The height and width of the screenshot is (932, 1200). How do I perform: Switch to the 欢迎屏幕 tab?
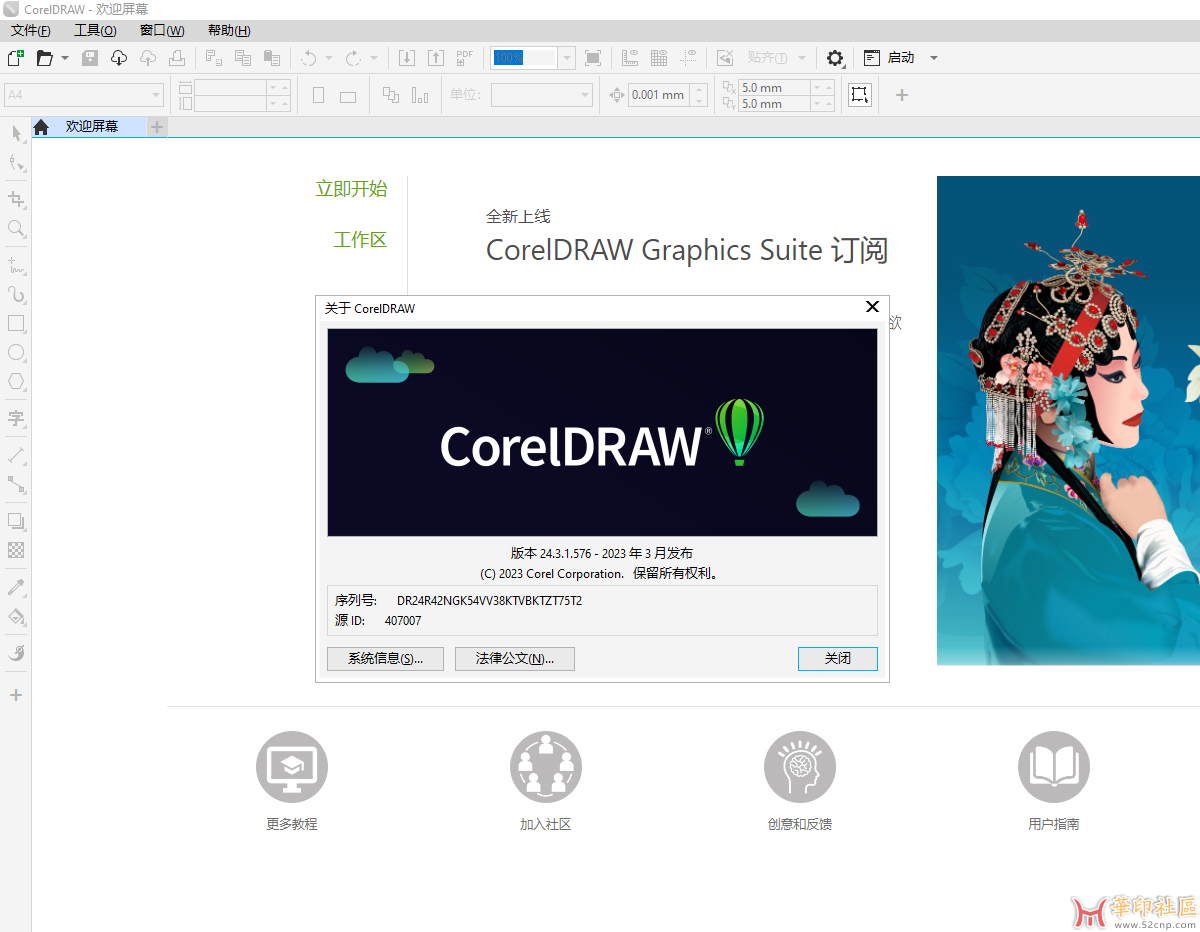pos(92,127)
